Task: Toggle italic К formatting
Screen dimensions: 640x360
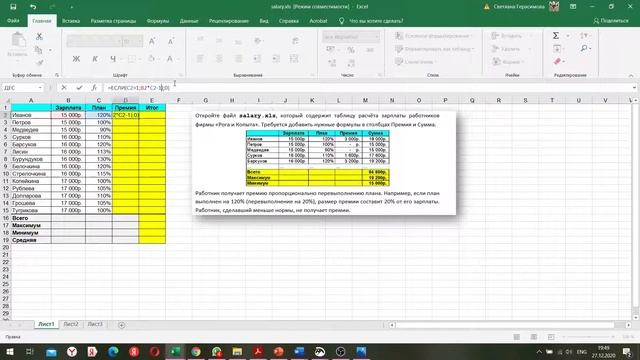Action: pos(95,59)
